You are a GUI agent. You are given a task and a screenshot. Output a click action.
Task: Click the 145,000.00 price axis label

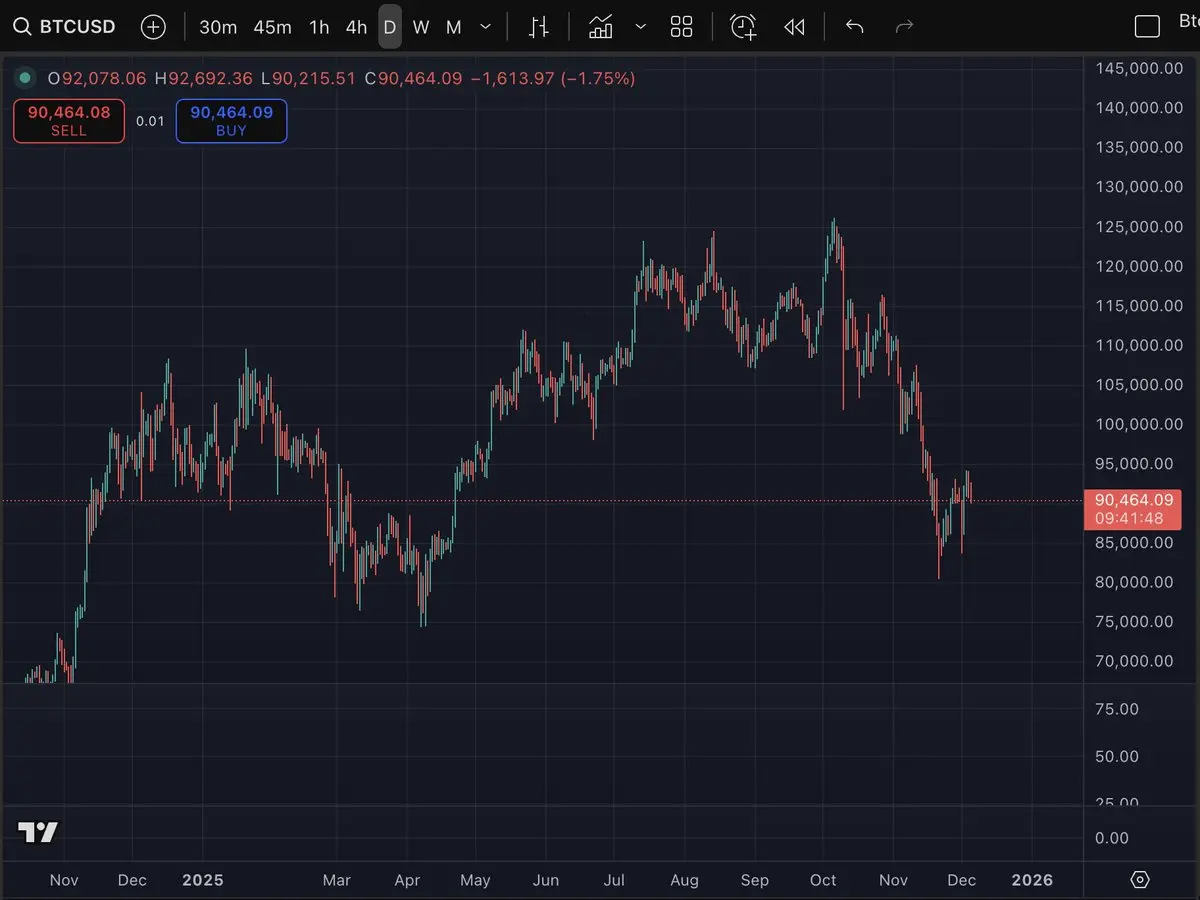(x=1139, y=69)
